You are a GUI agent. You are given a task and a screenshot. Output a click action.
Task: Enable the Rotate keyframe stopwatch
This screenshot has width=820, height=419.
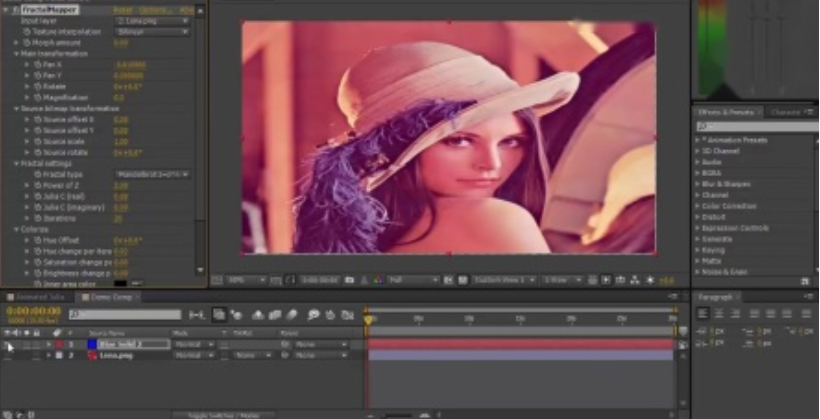pyautogui.click(x=38, y=86)
